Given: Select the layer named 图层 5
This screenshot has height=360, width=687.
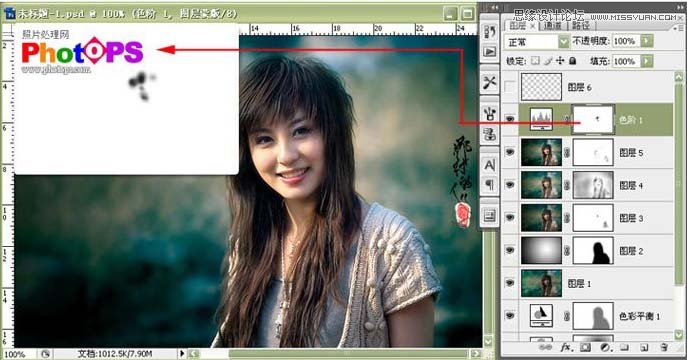Looking at the screenshot, I should click(x=631, y=152).
